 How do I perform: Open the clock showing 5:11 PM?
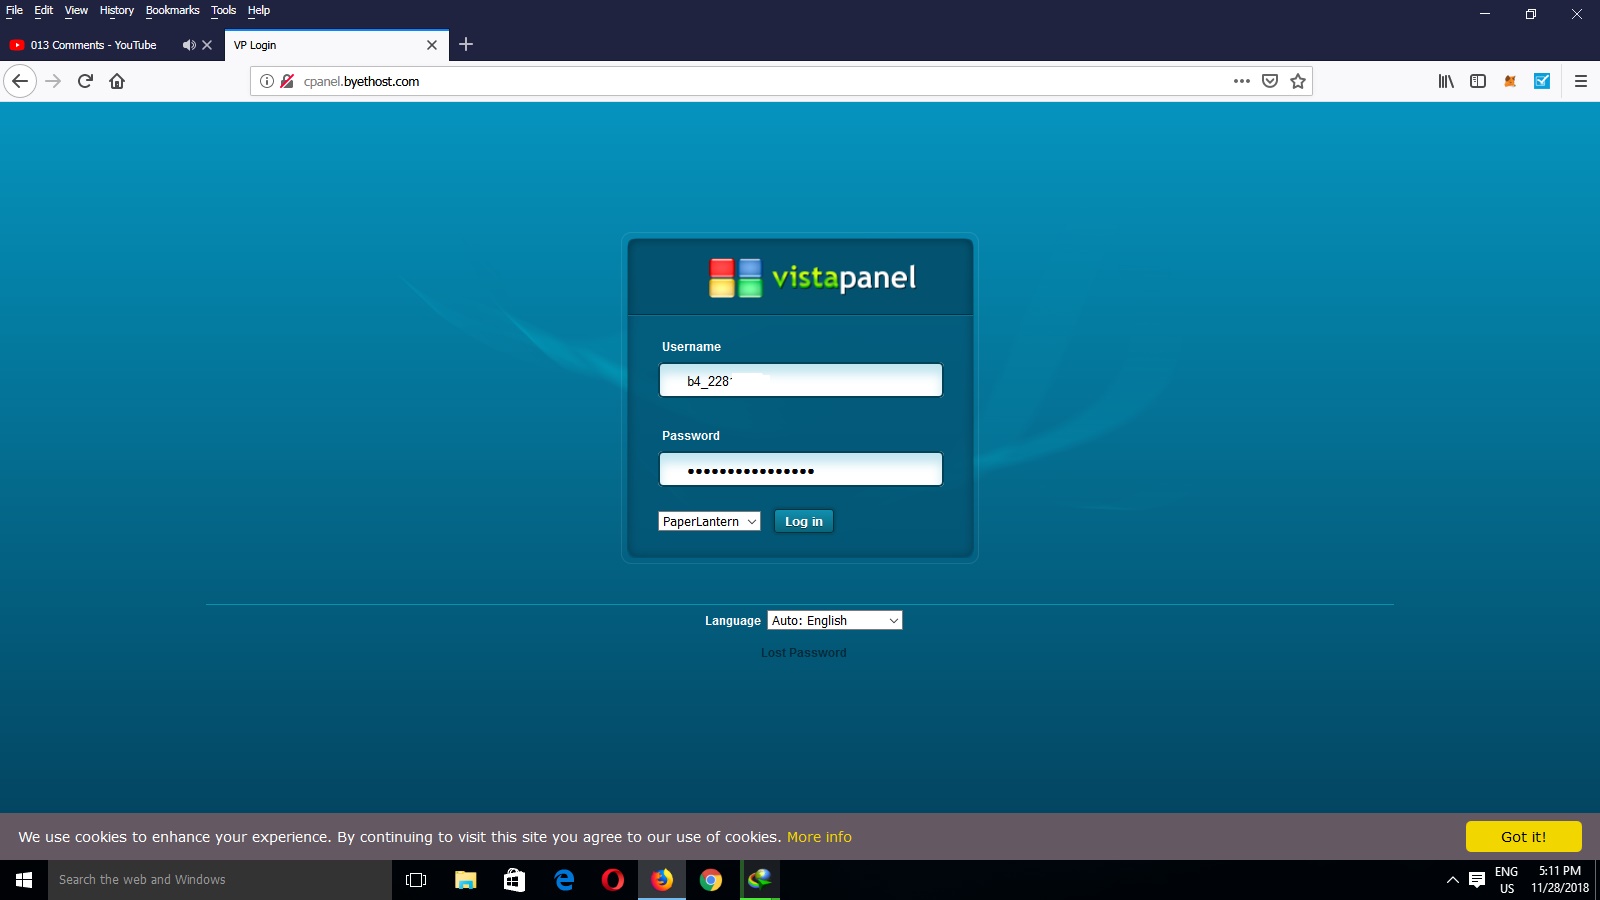(1560, 880)
